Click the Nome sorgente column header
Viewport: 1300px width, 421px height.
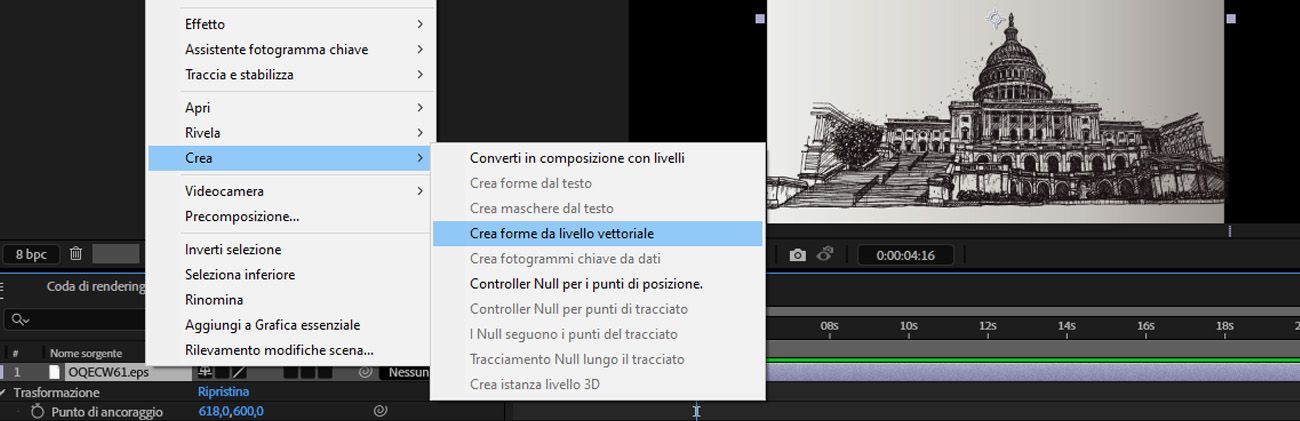[x=86, y=353]
